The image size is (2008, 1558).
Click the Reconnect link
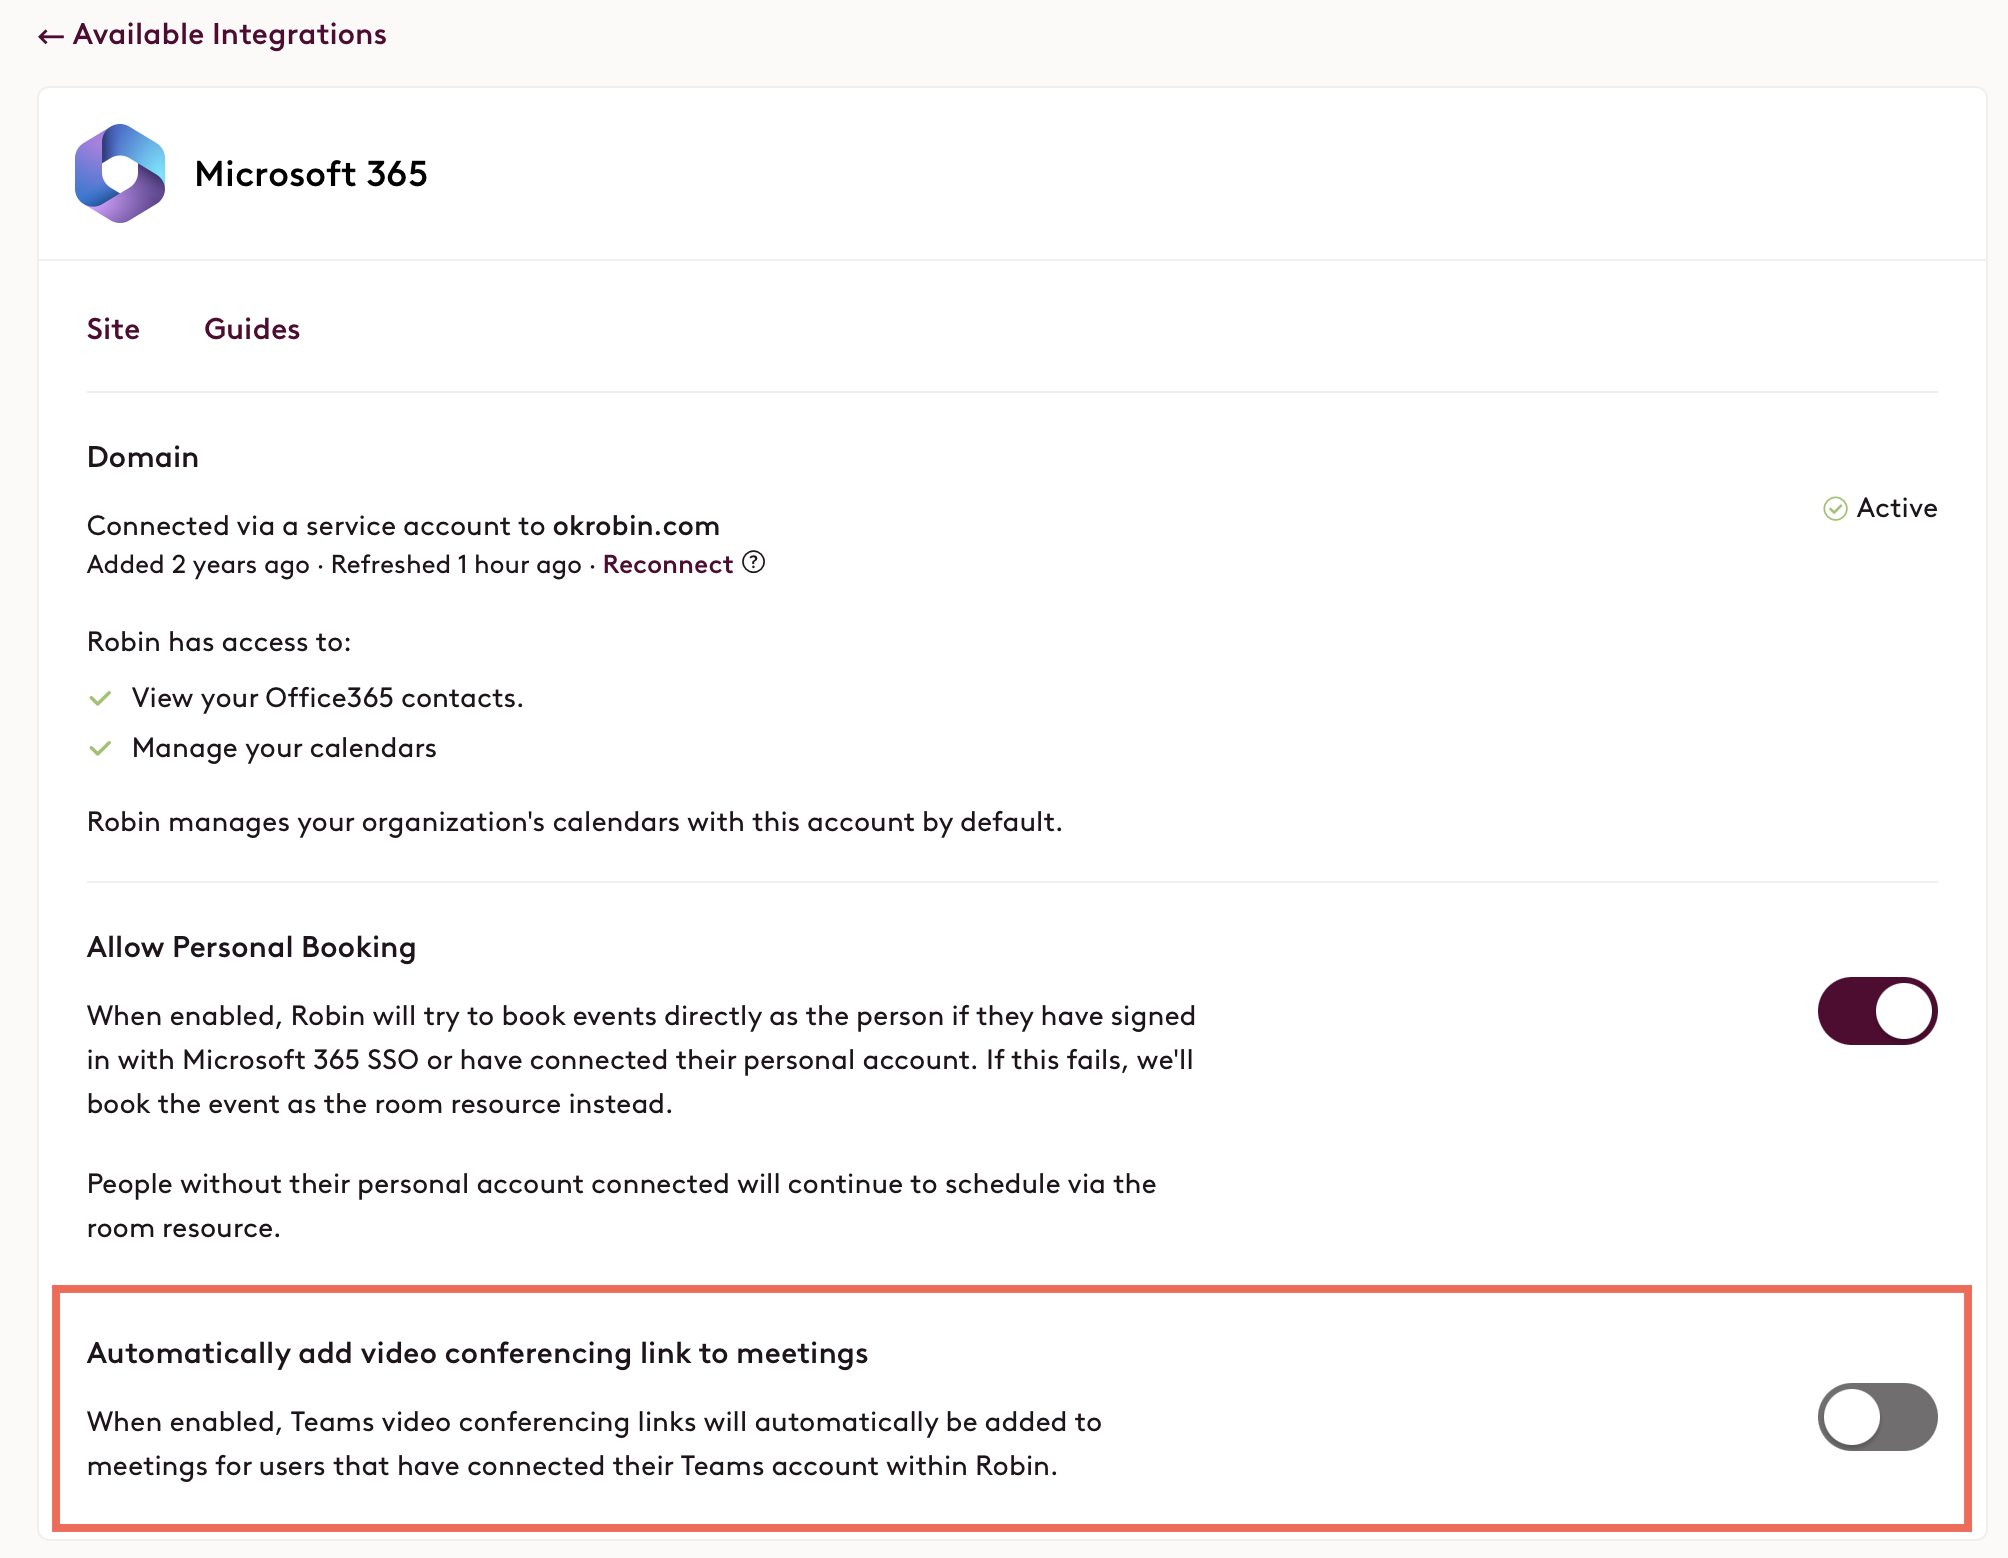[x=667, y=564]
